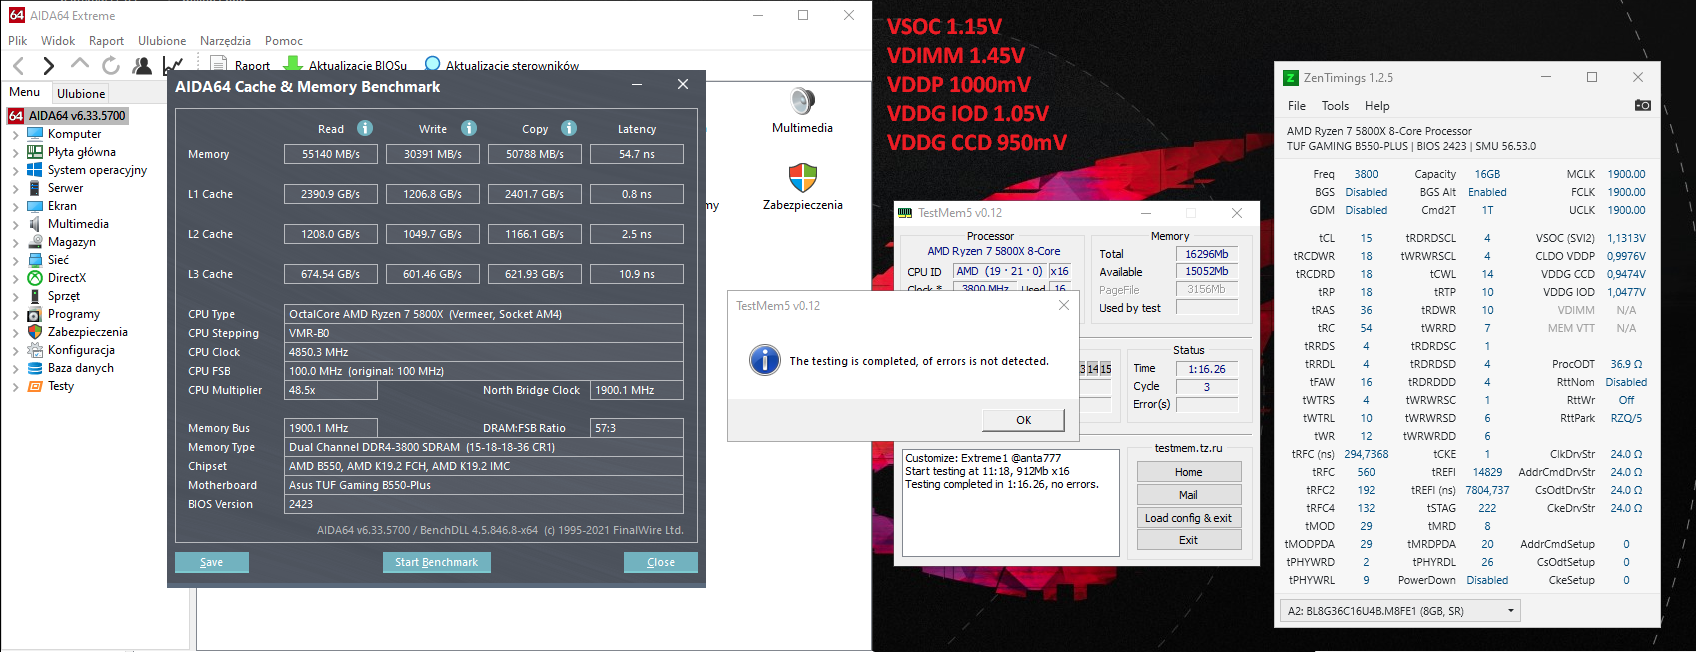Click the Save button in benchmark dialog
1696x652 pixels.
coord(212,562)
